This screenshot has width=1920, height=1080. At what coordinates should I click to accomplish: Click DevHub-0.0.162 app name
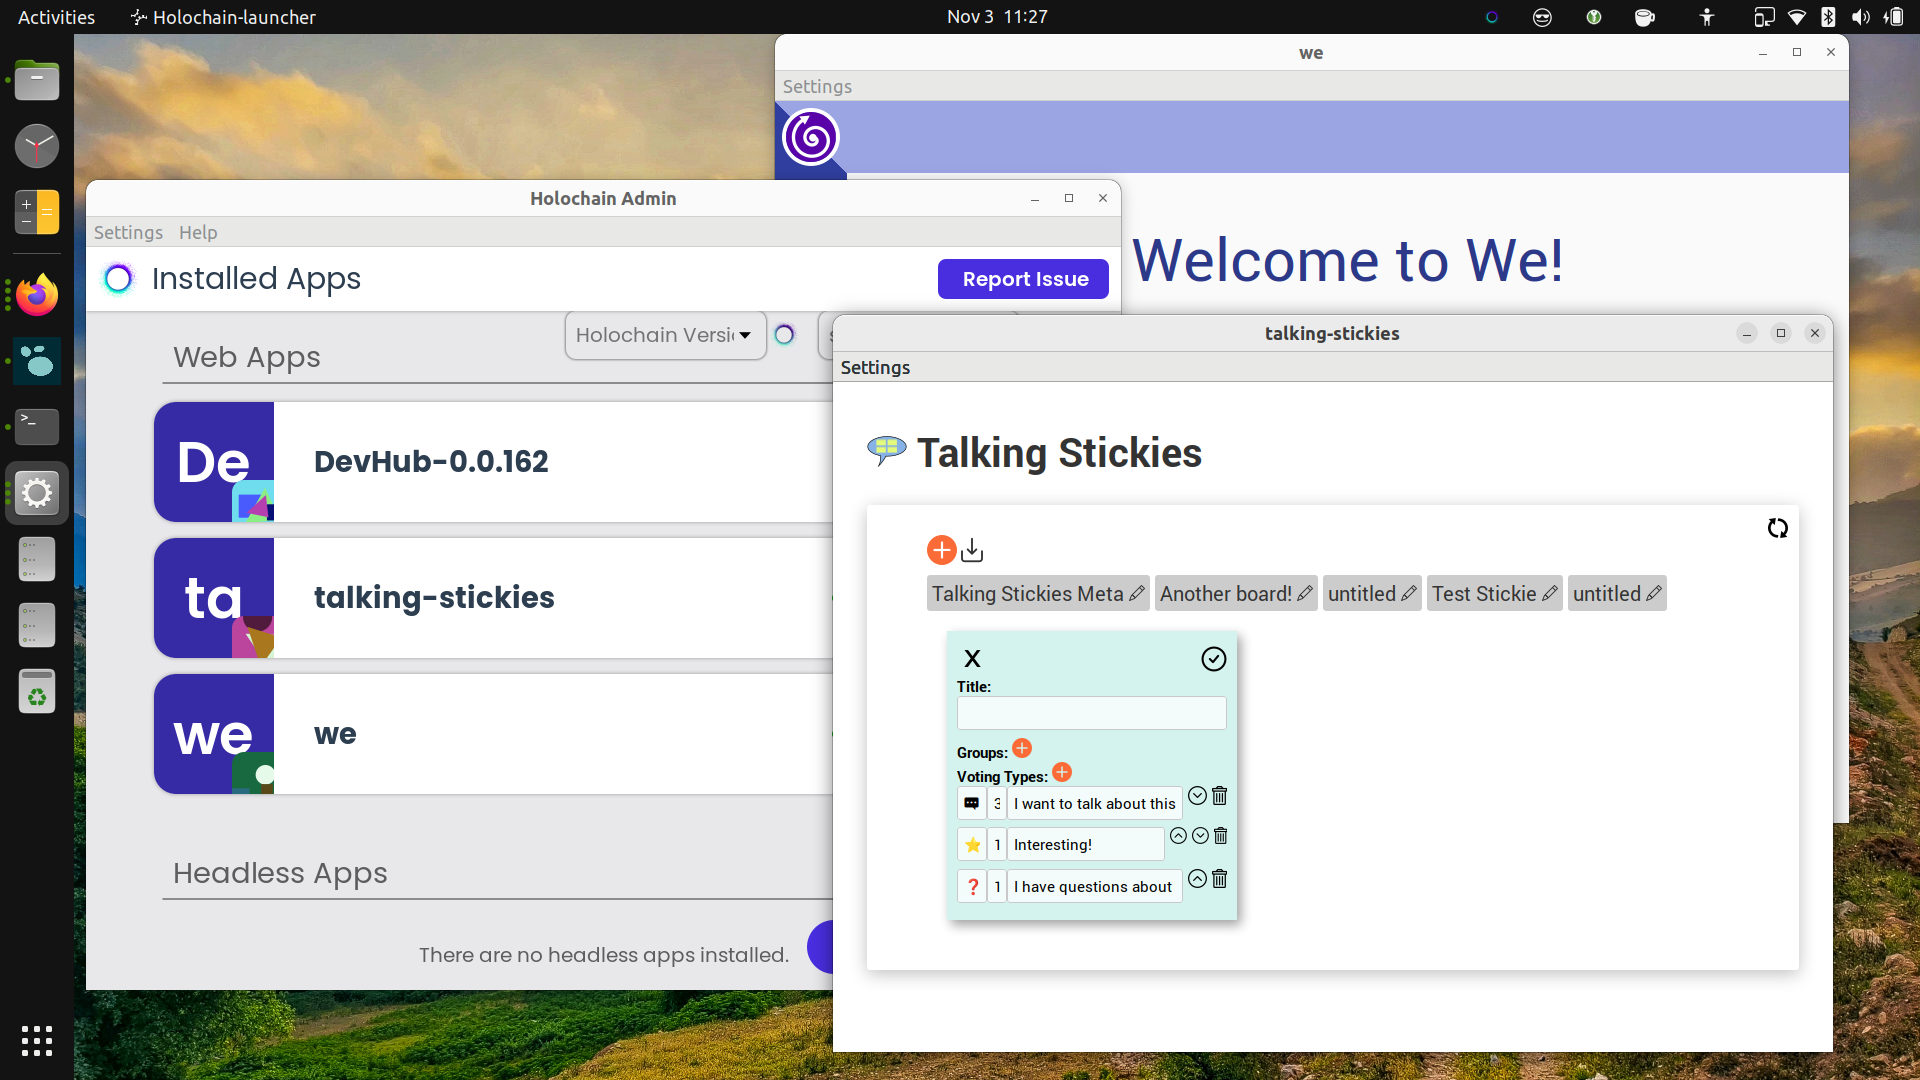(431, 462)
